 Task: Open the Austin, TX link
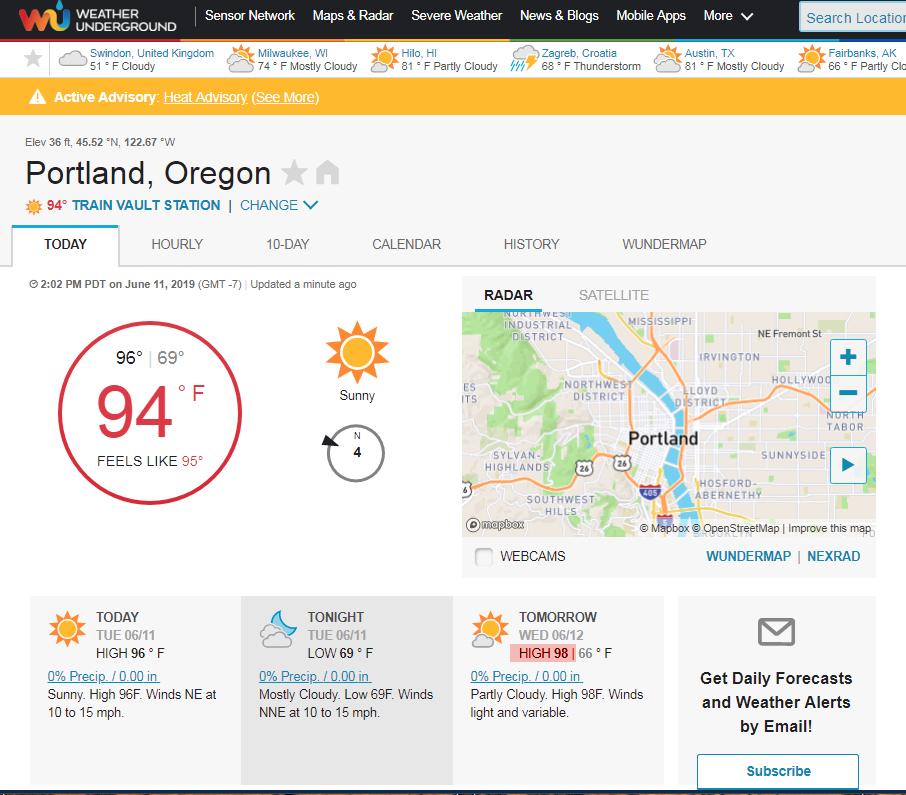(710, 53)
